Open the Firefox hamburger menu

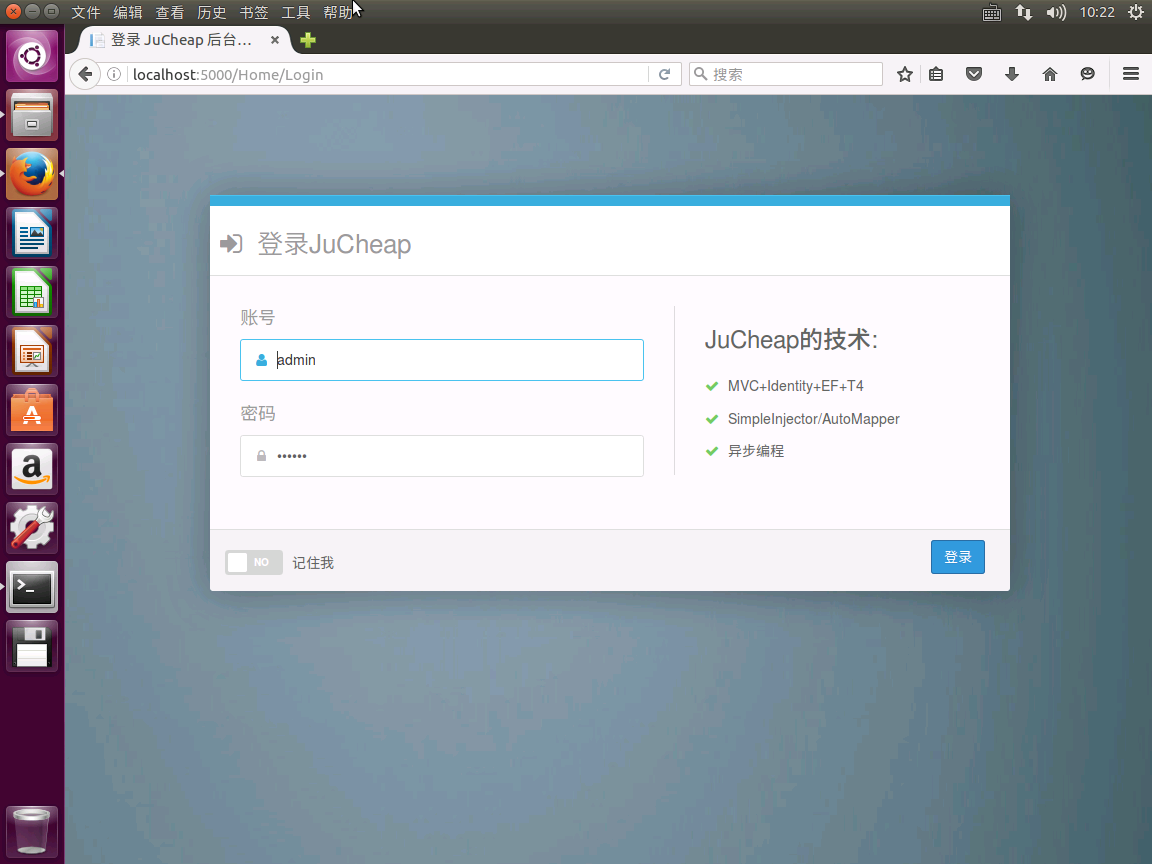(1131, 74)
